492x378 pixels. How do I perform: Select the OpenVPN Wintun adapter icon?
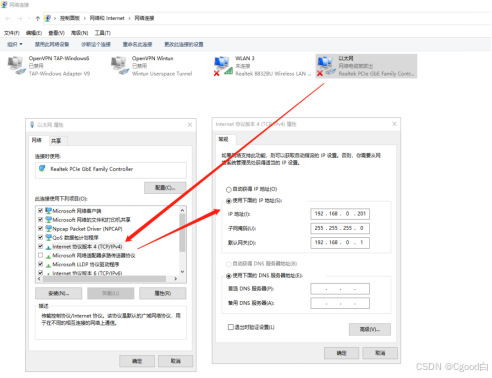click(x=120, y=65)
